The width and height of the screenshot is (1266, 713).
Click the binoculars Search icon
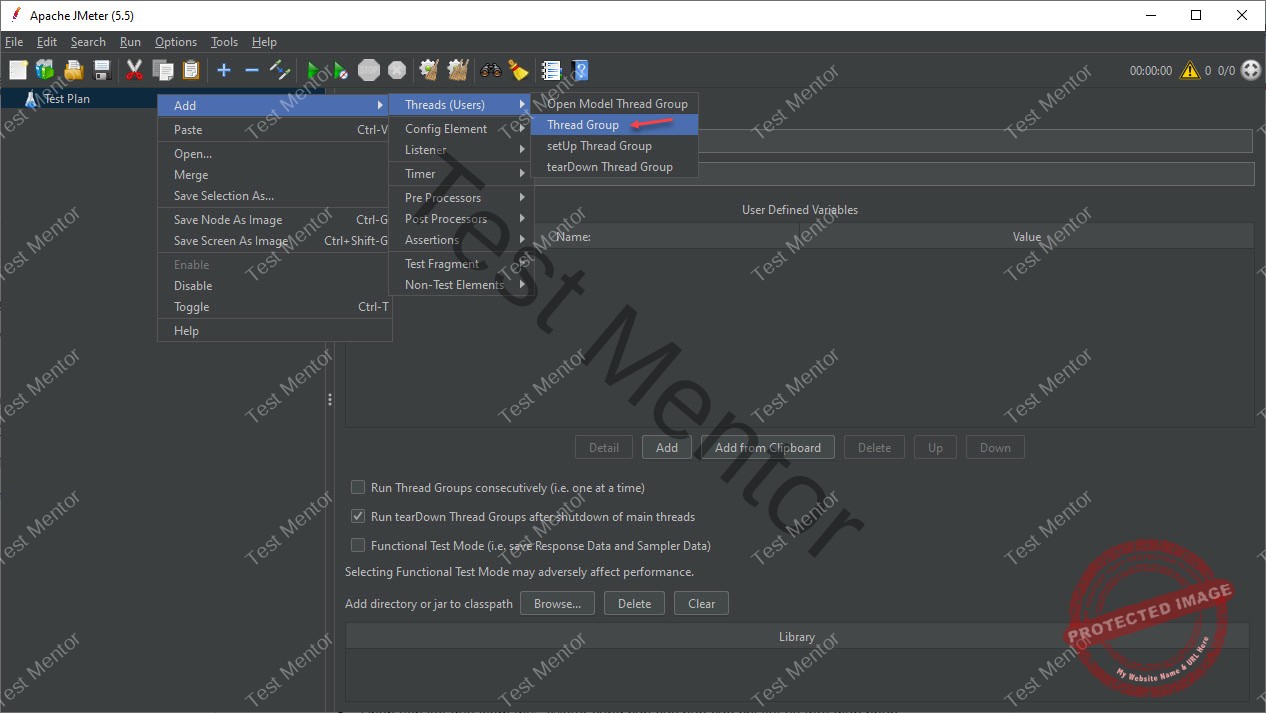(x=490, y=70)
